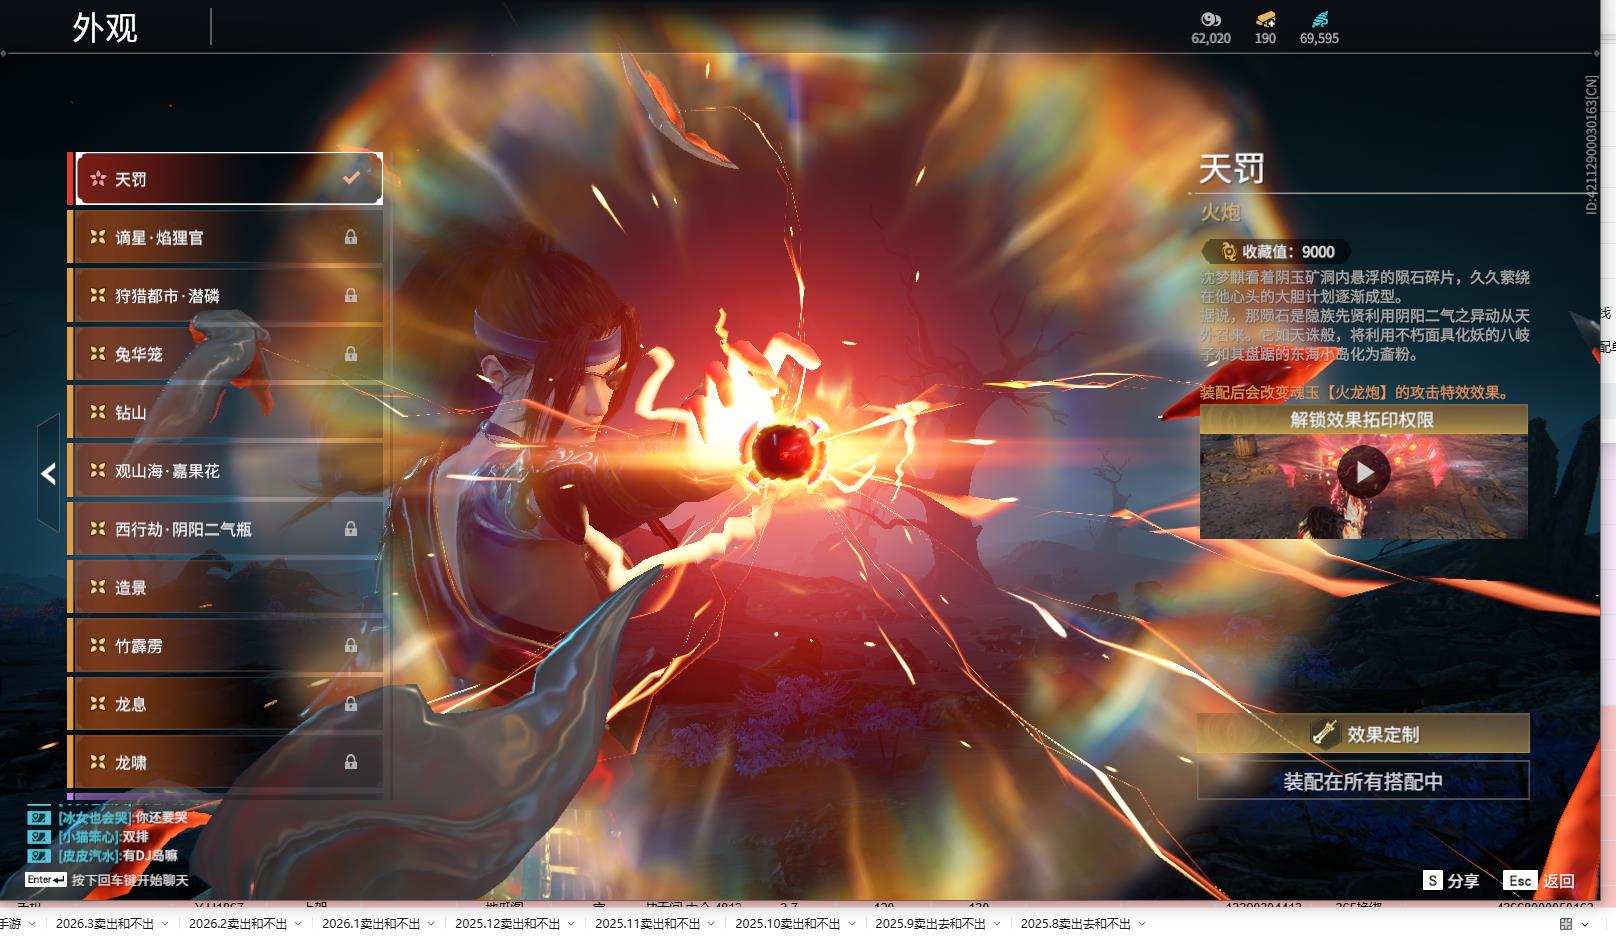The width and height of the screenshot is (1616, 939).
Task: Open dropdown arrow for 2026.3卖出和不出 tab
Action: coord(167,924)
